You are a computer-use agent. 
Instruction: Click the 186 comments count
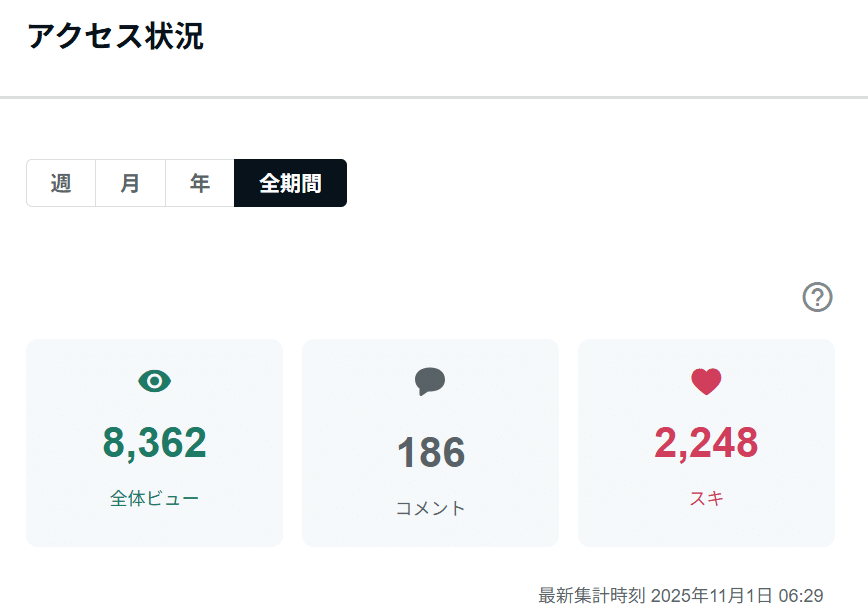(431, 452)
